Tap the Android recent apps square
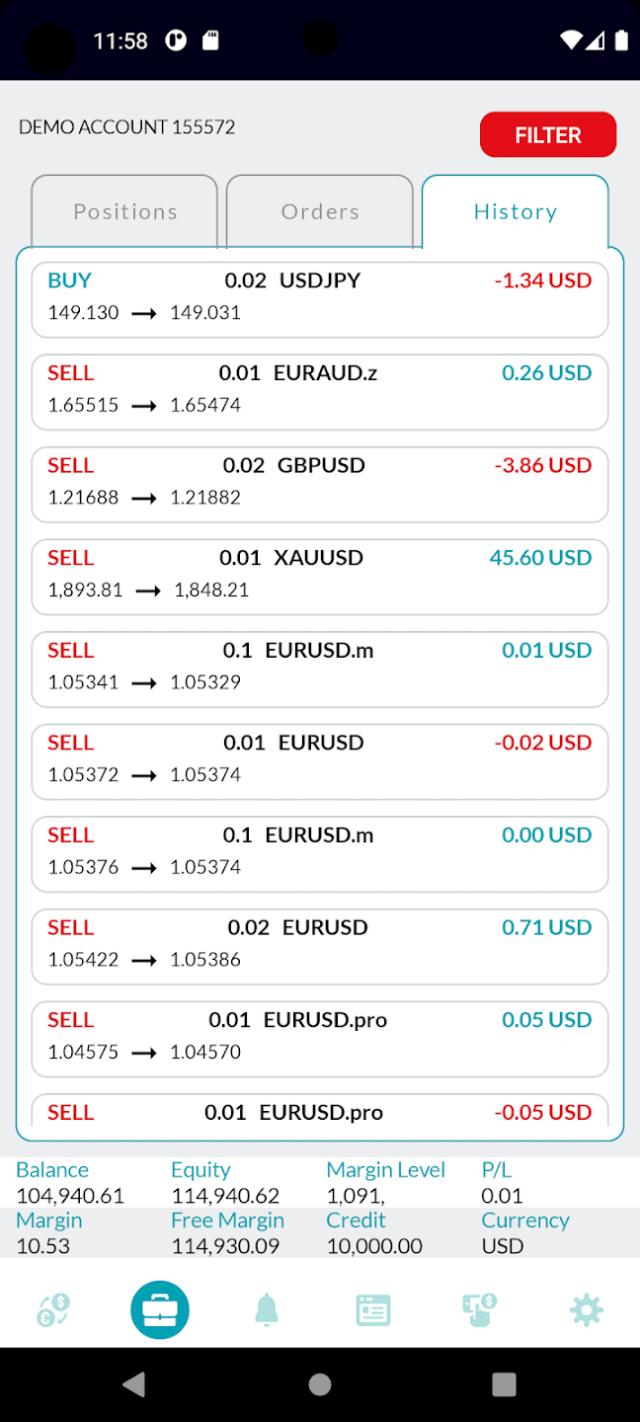This screenshot has height=1422, width=640. point(505,1384)
